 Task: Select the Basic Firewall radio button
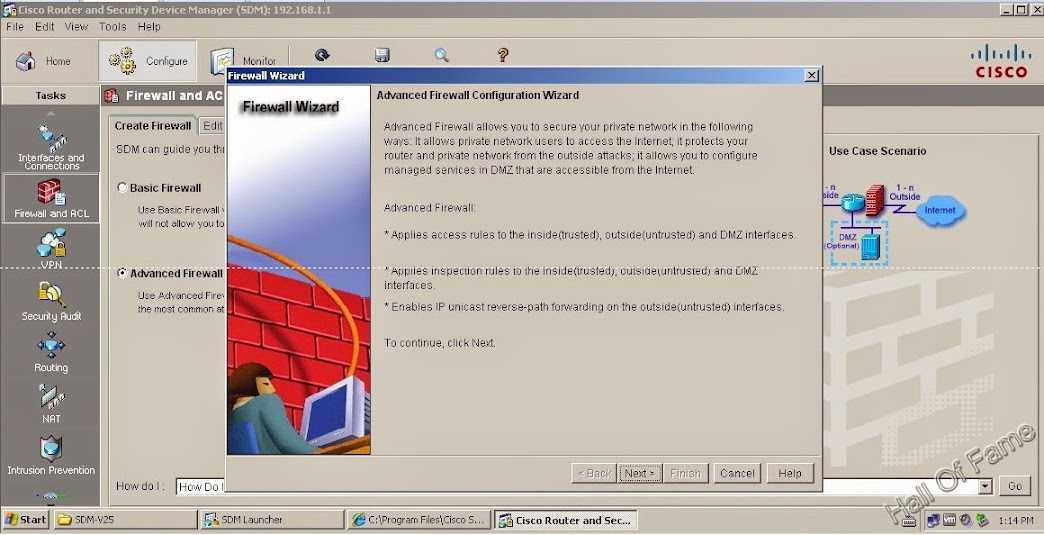122,188
